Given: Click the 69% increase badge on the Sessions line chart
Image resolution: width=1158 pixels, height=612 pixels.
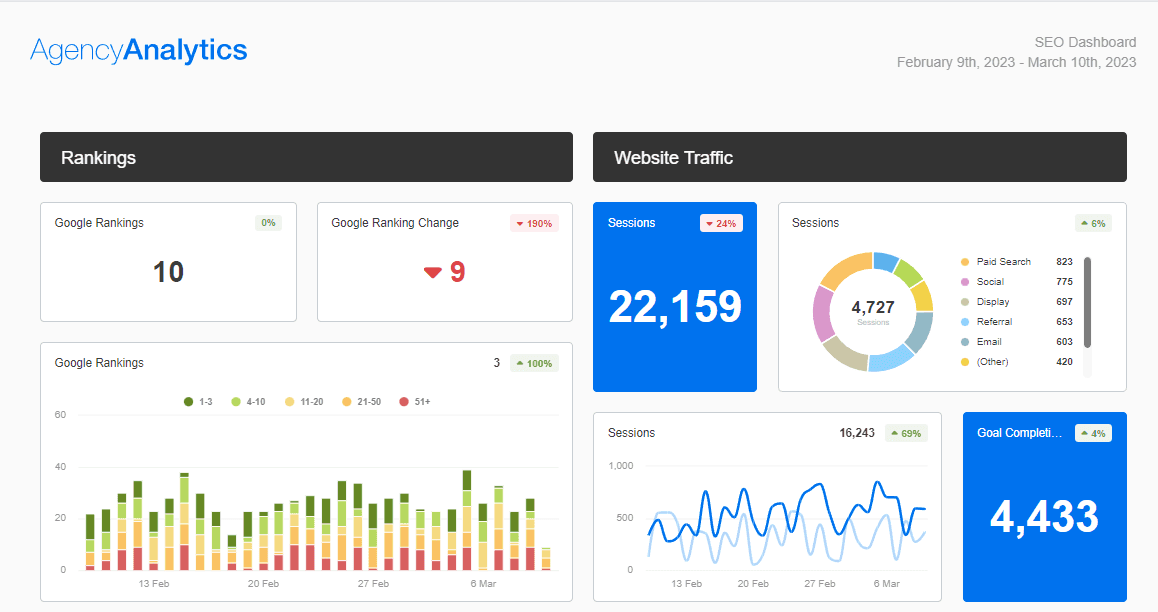Looking at the screenshot, I should pyautogui.click(x=905, y=433).
